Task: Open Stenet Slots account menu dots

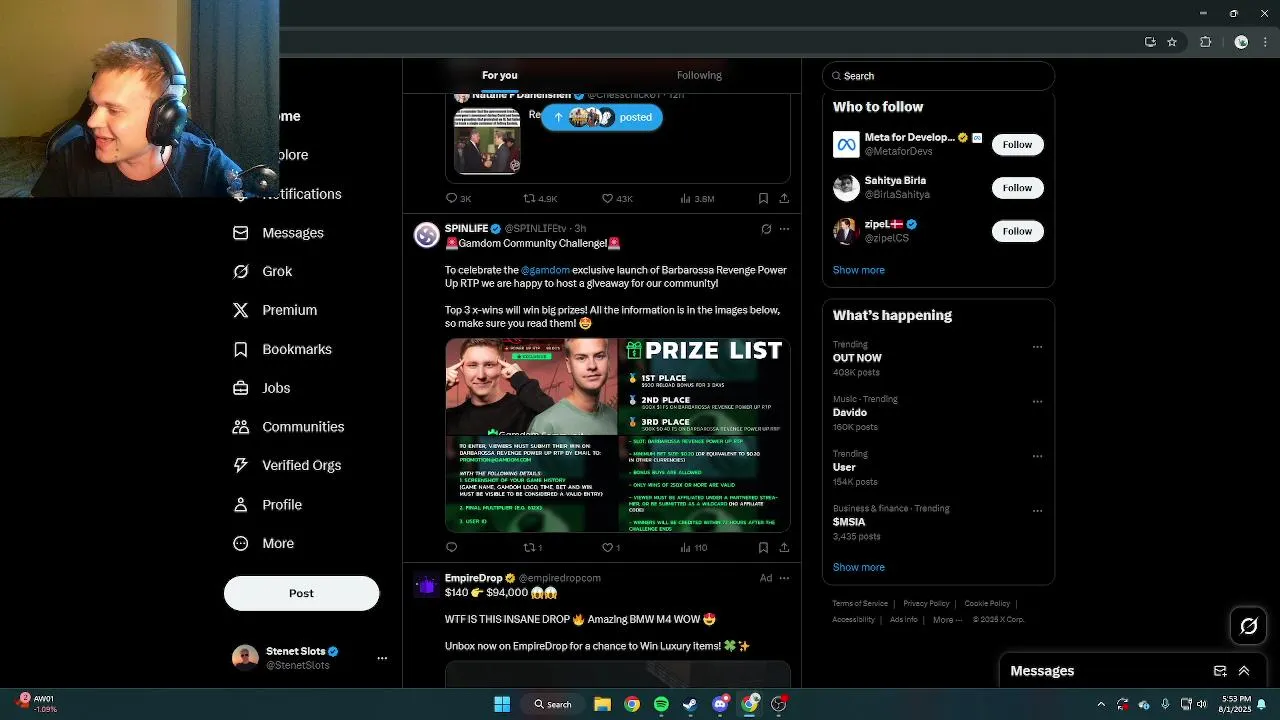Action: click(x=382, y=658)
